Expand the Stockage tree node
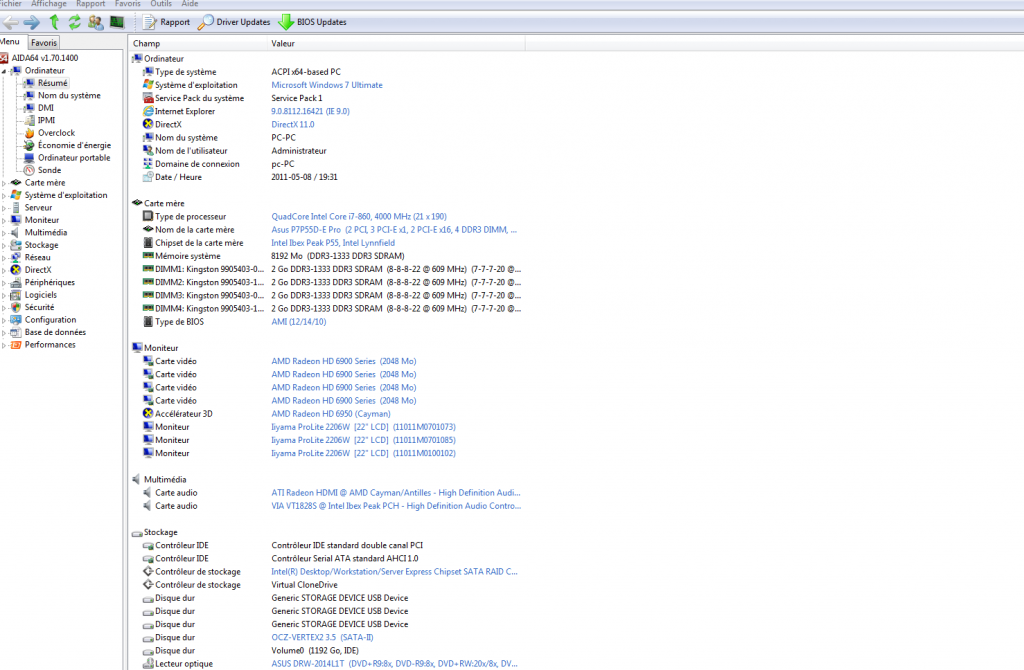Screen dimensions: 1024x670 point(4,245)
